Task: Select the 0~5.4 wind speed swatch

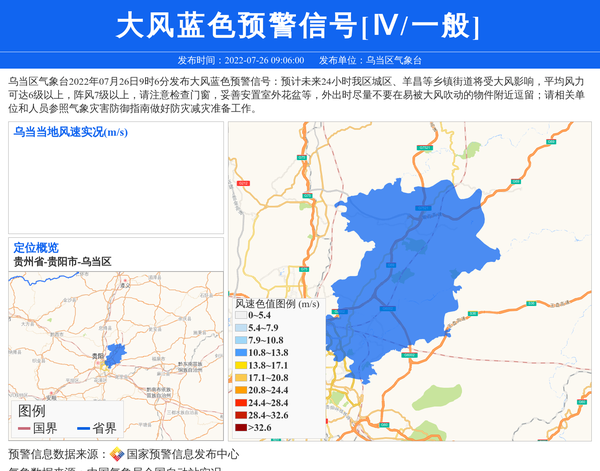Action: coord(241,316)
